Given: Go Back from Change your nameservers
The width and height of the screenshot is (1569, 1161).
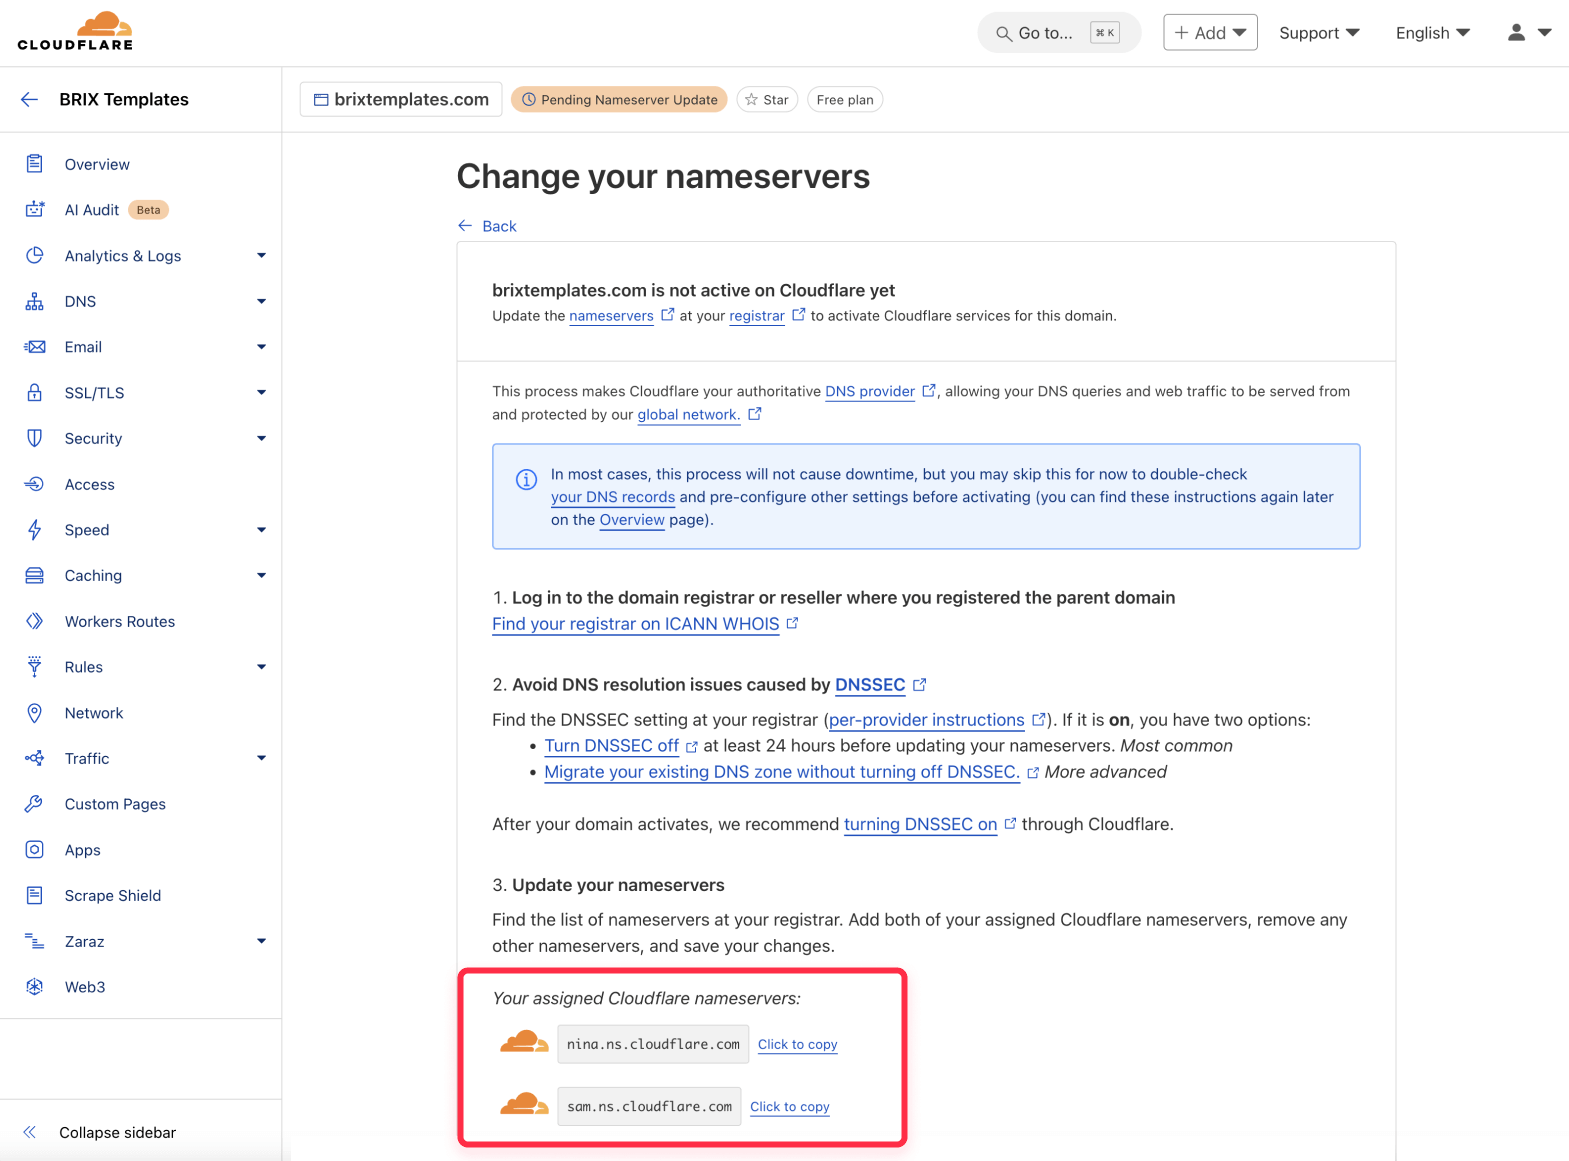Looking at the screenshot, I should 487,226.
